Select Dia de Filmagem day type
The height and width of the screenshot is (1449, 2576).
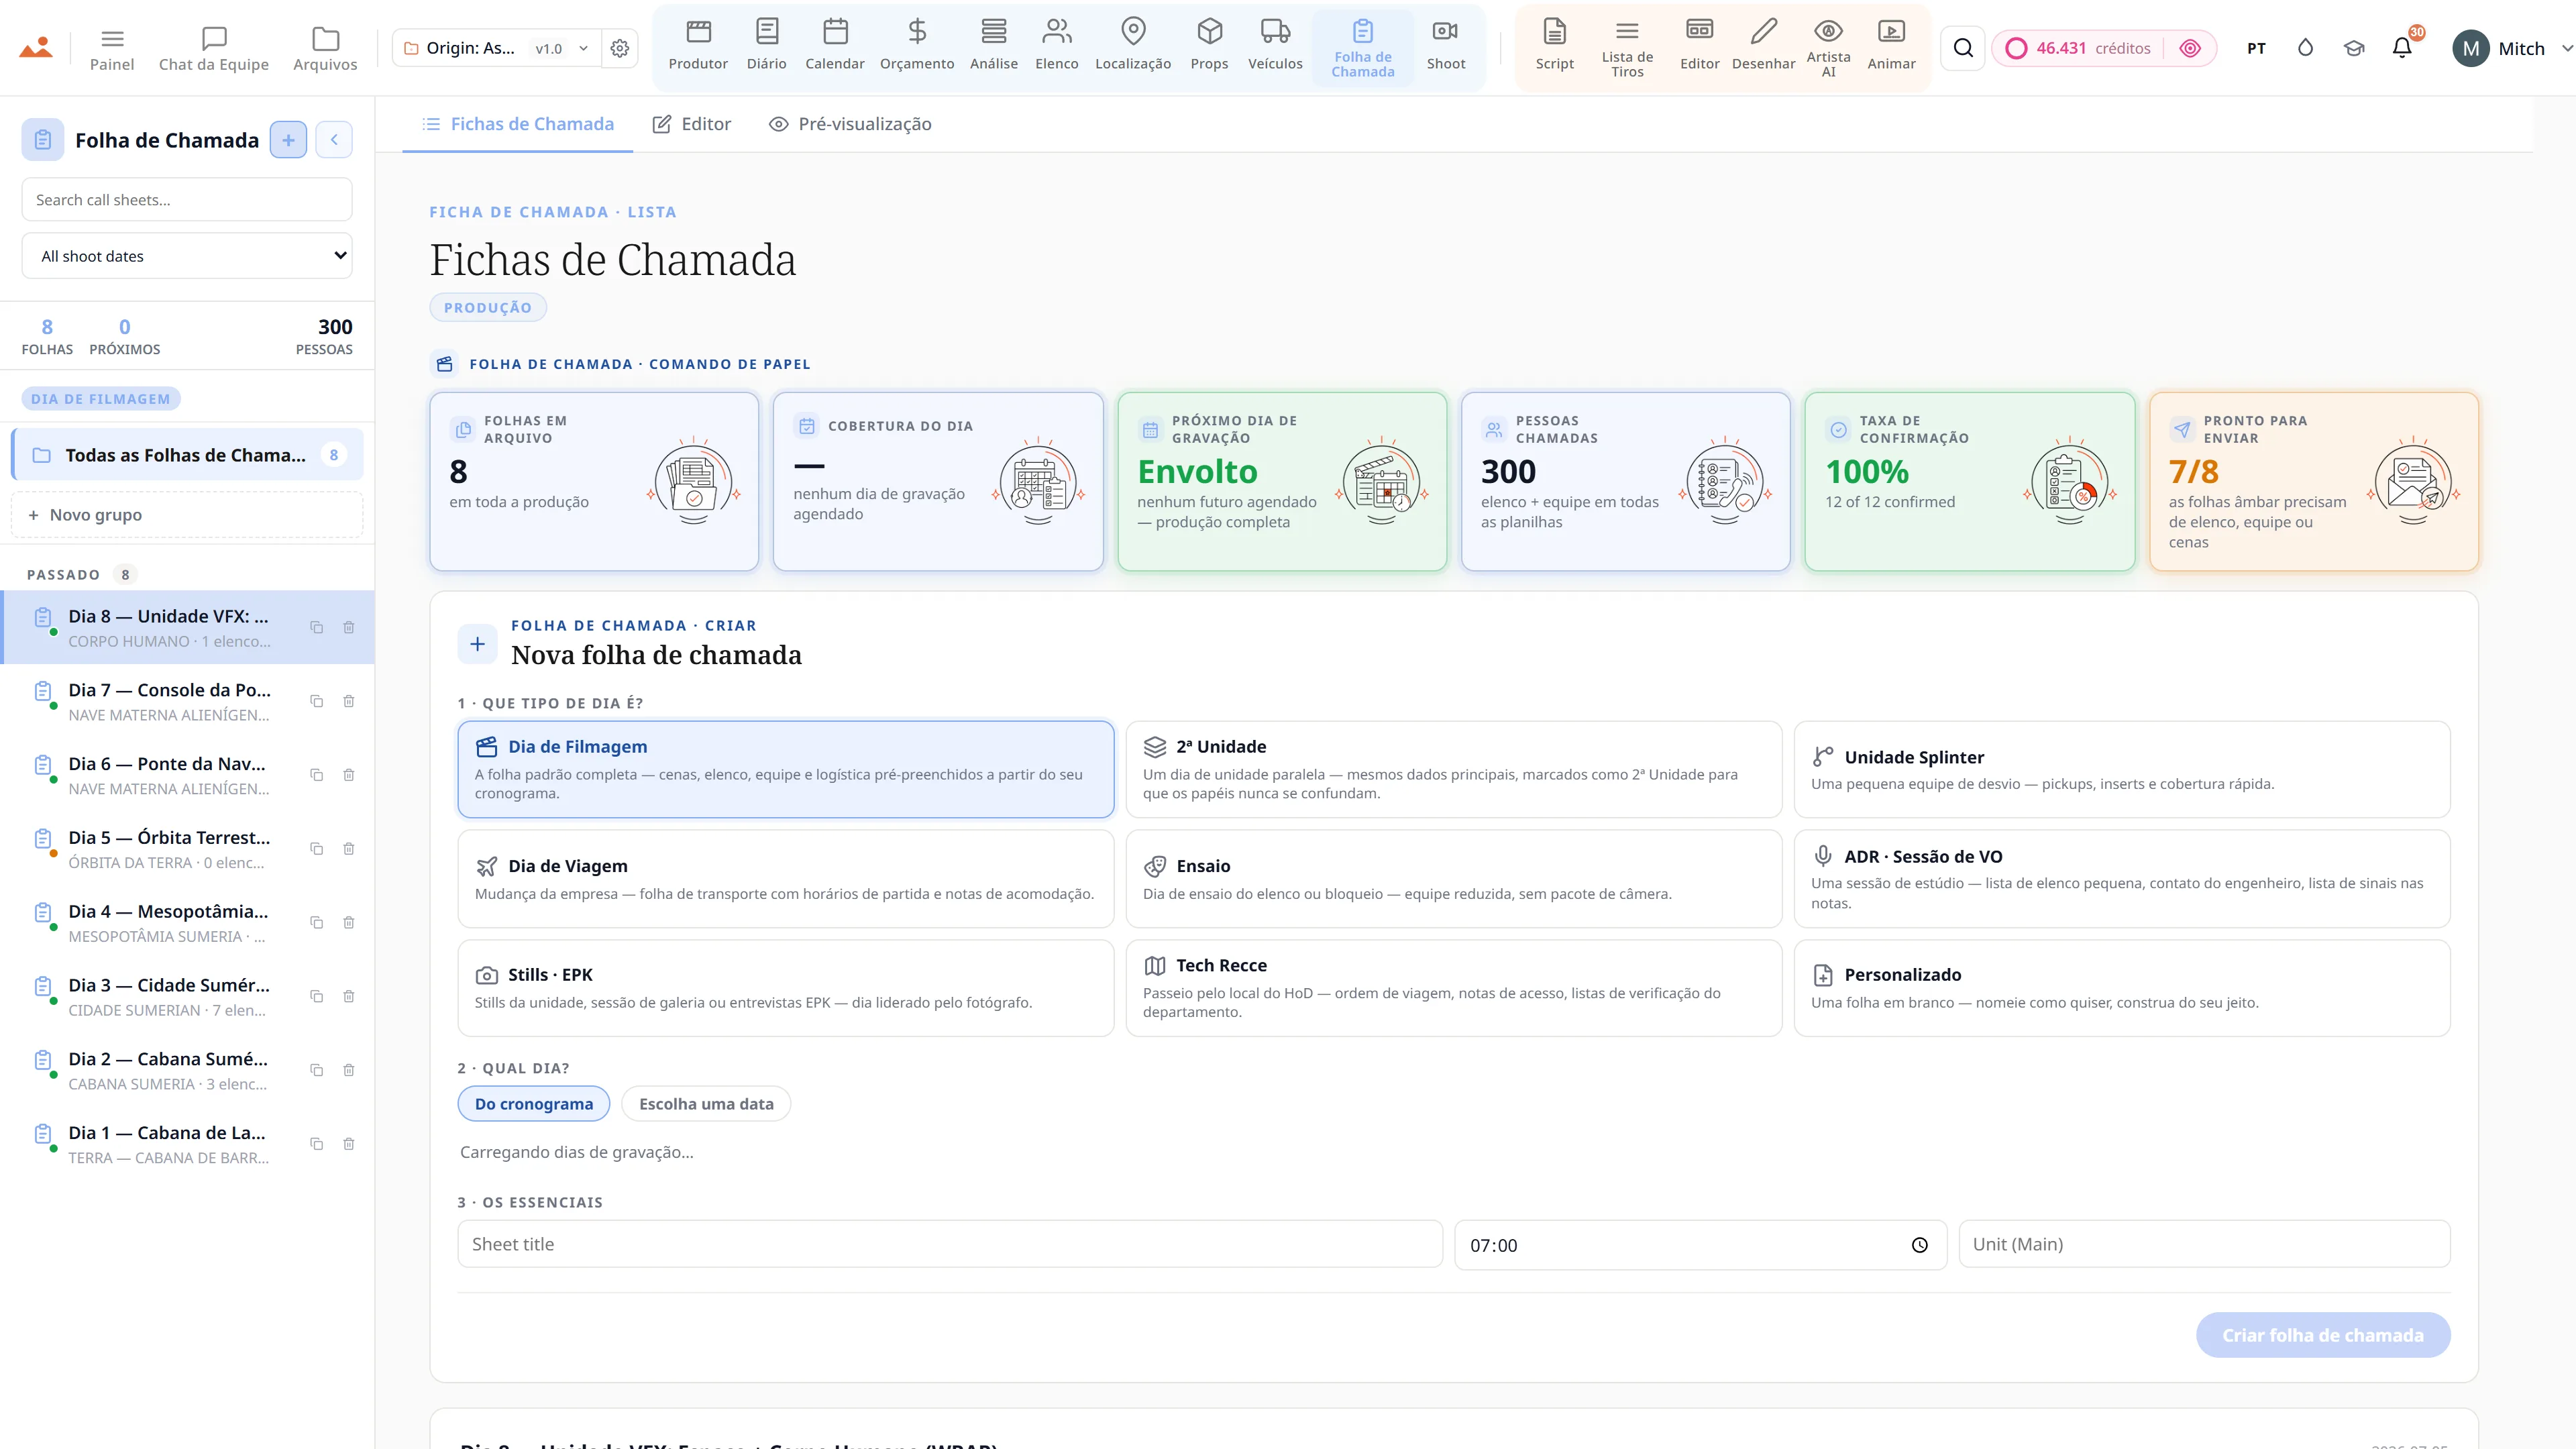point(786,769)
